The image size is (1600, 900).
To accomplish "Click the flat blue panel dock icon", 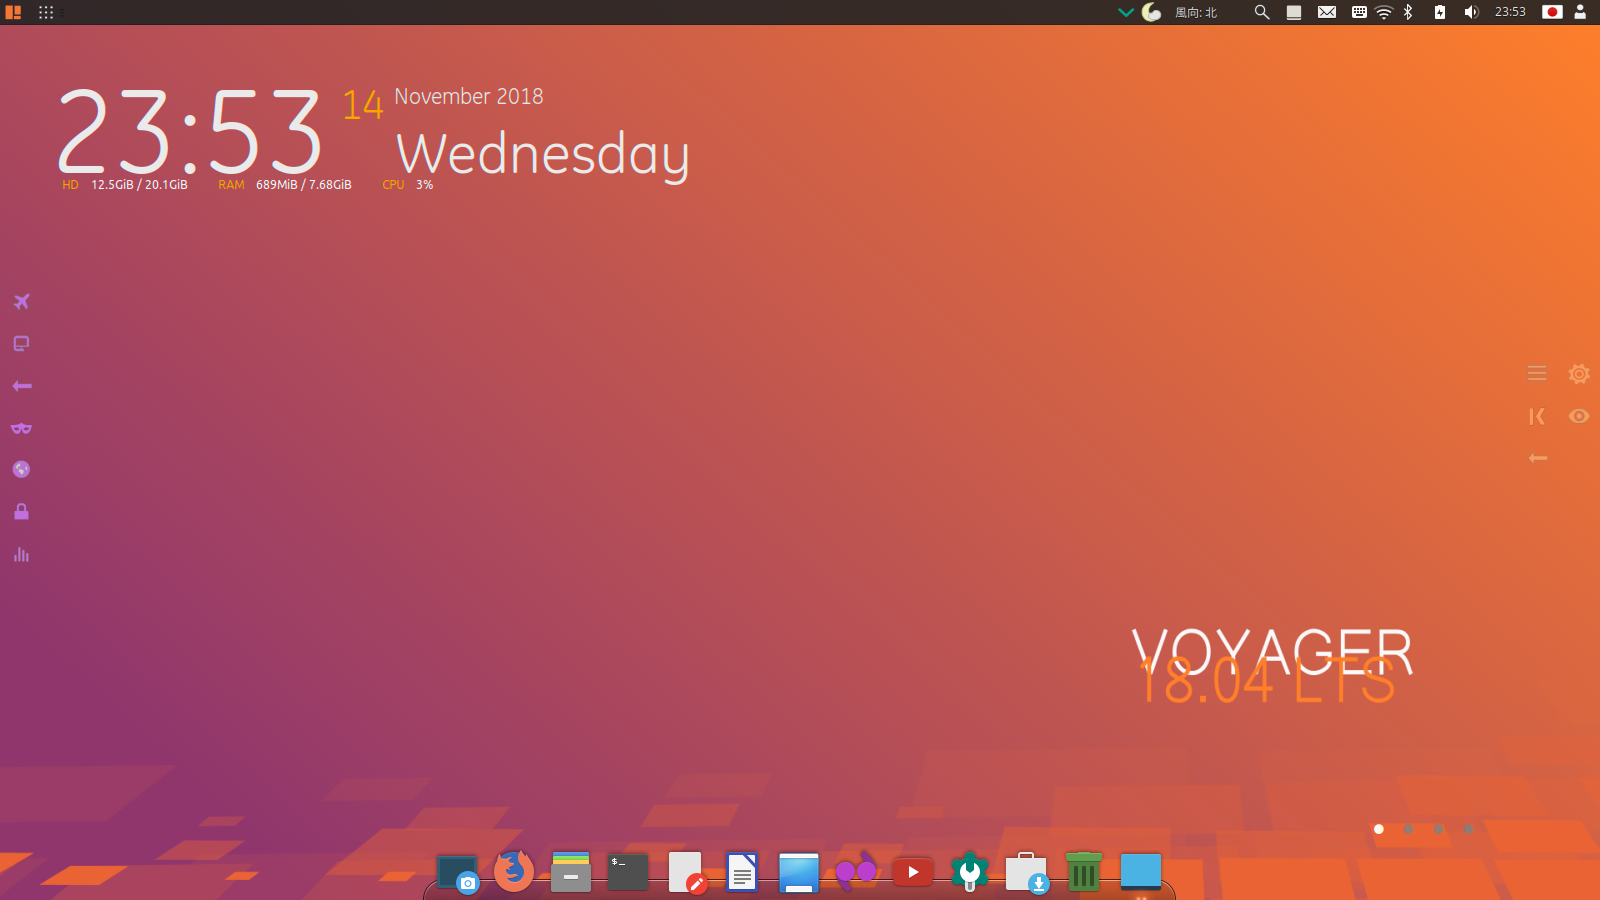I will [x=1141, y=872].
